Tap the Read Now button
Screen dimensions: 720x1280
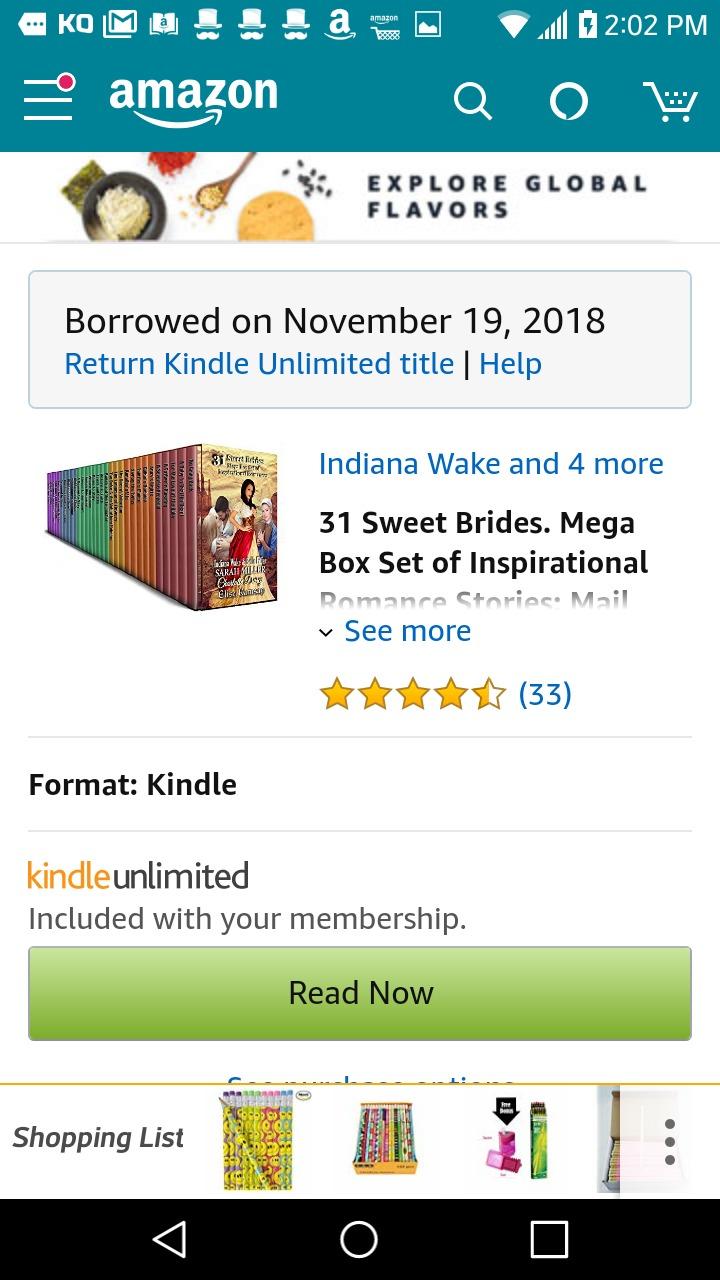click(360, 992)
